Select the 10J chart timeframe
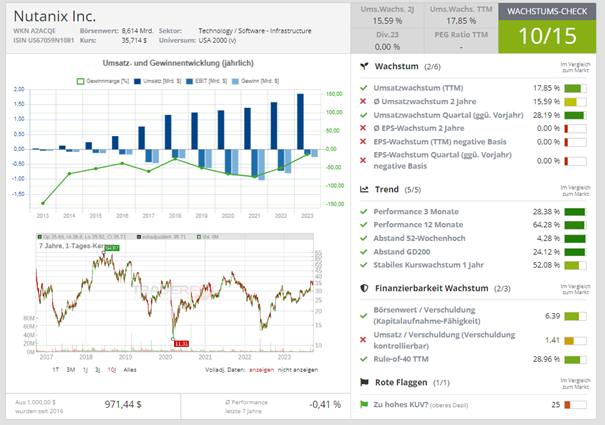 coord(112,370)
